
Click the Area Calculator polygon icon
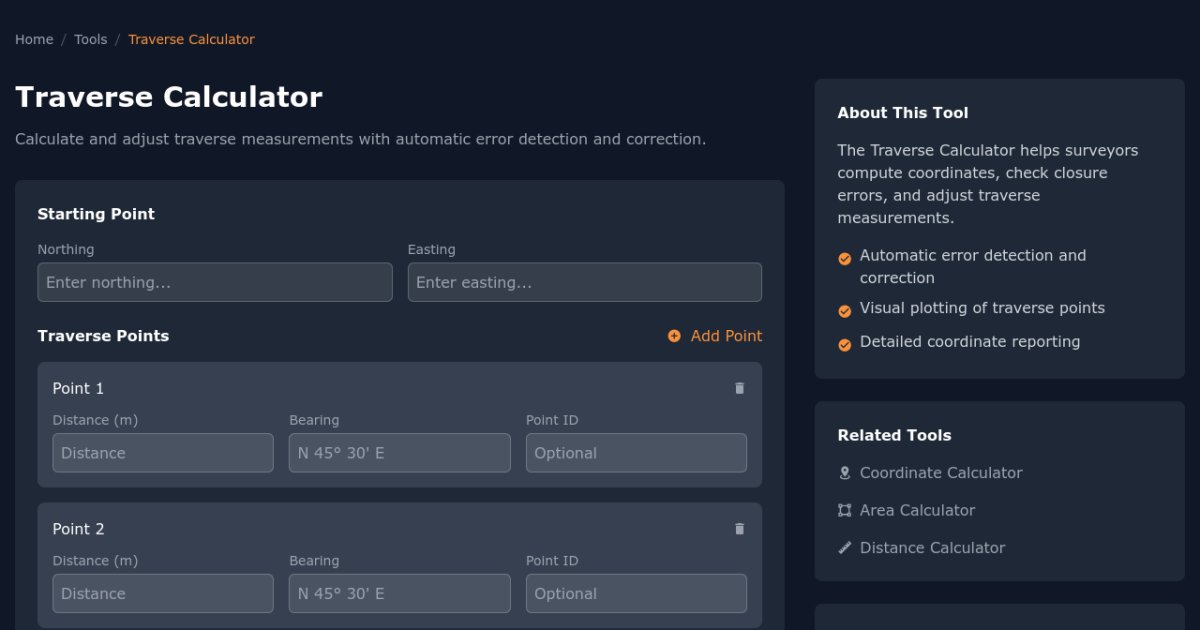[x=845, y=510]
